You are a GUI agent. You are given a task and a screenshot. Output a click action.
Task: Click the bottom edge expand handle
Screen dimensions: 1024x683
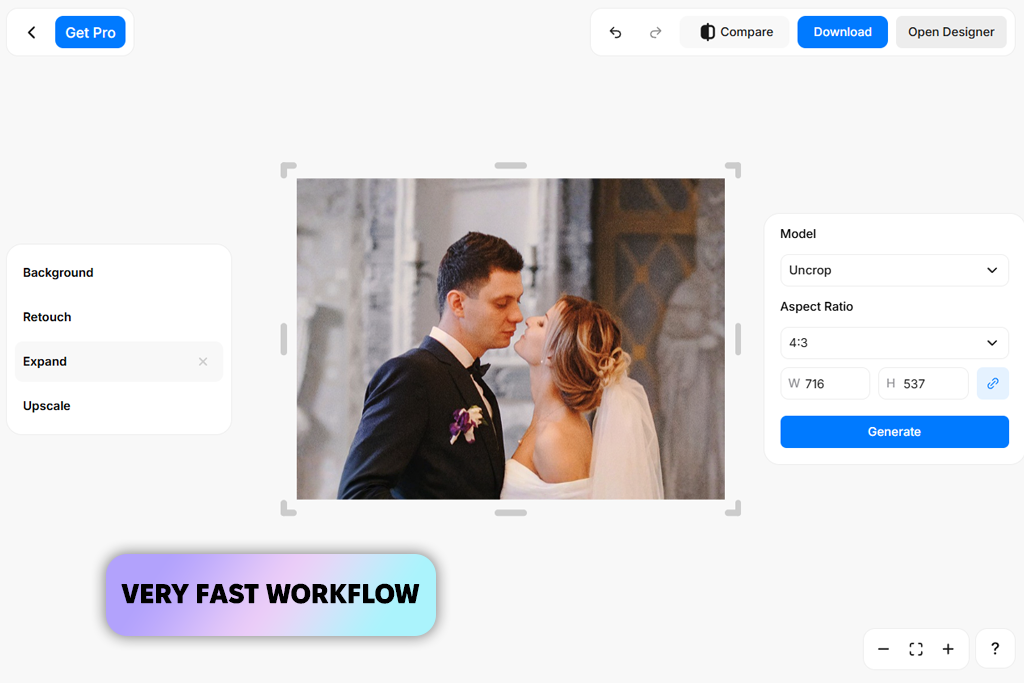[x=511, y=513]
